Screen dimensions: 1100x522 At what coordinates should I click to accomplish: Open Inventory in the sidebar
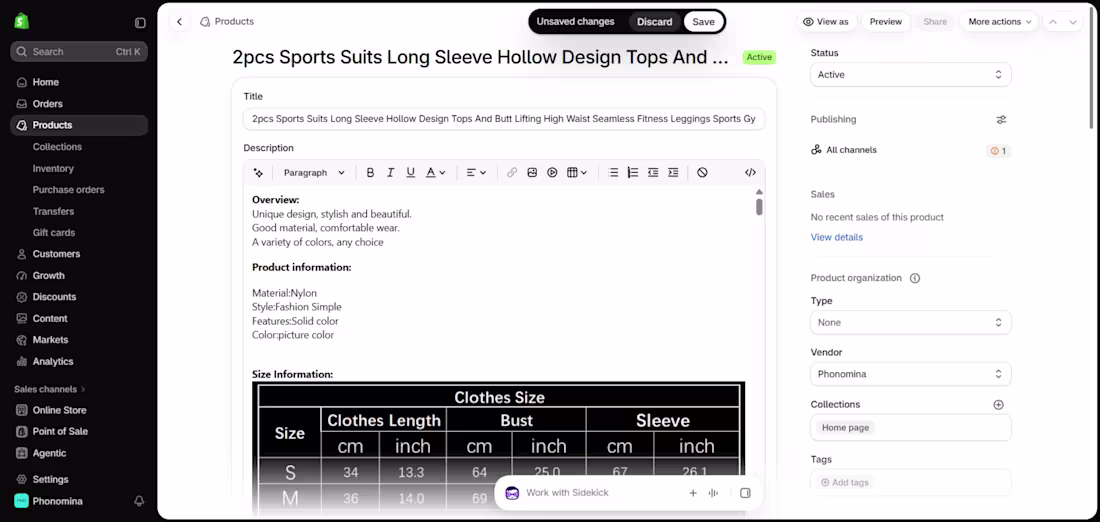coord(53,168)
